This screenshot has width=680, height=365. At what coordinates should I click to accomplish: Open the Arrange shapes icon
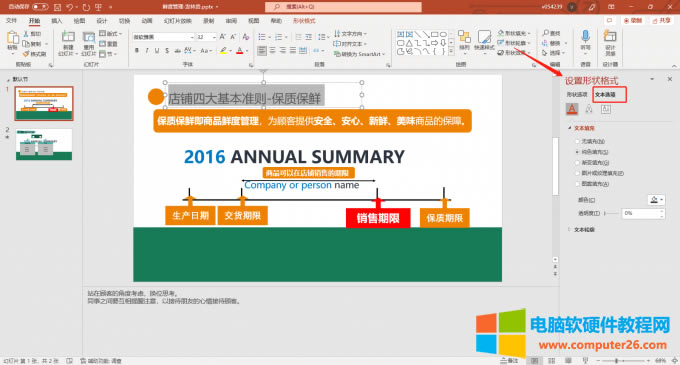[464, 37]
